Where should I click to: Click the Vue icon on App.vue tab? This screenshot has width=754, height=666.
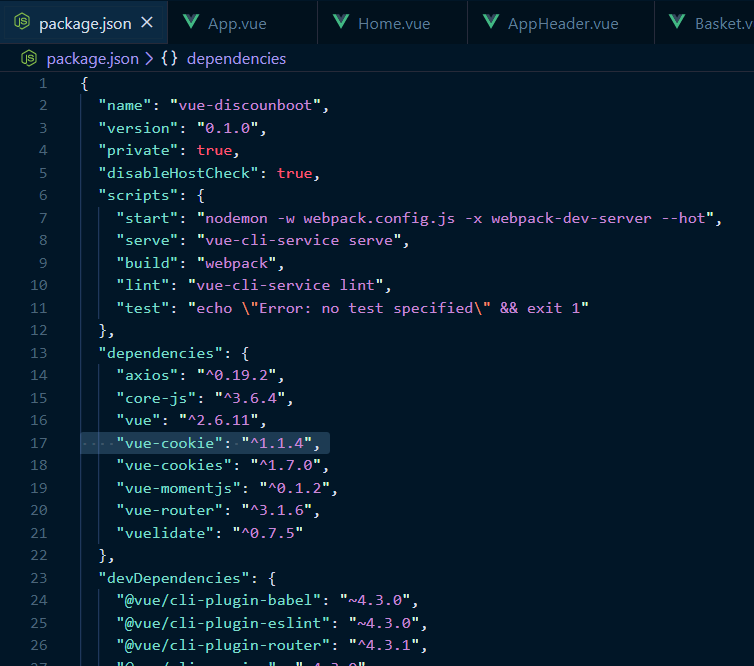191,22
